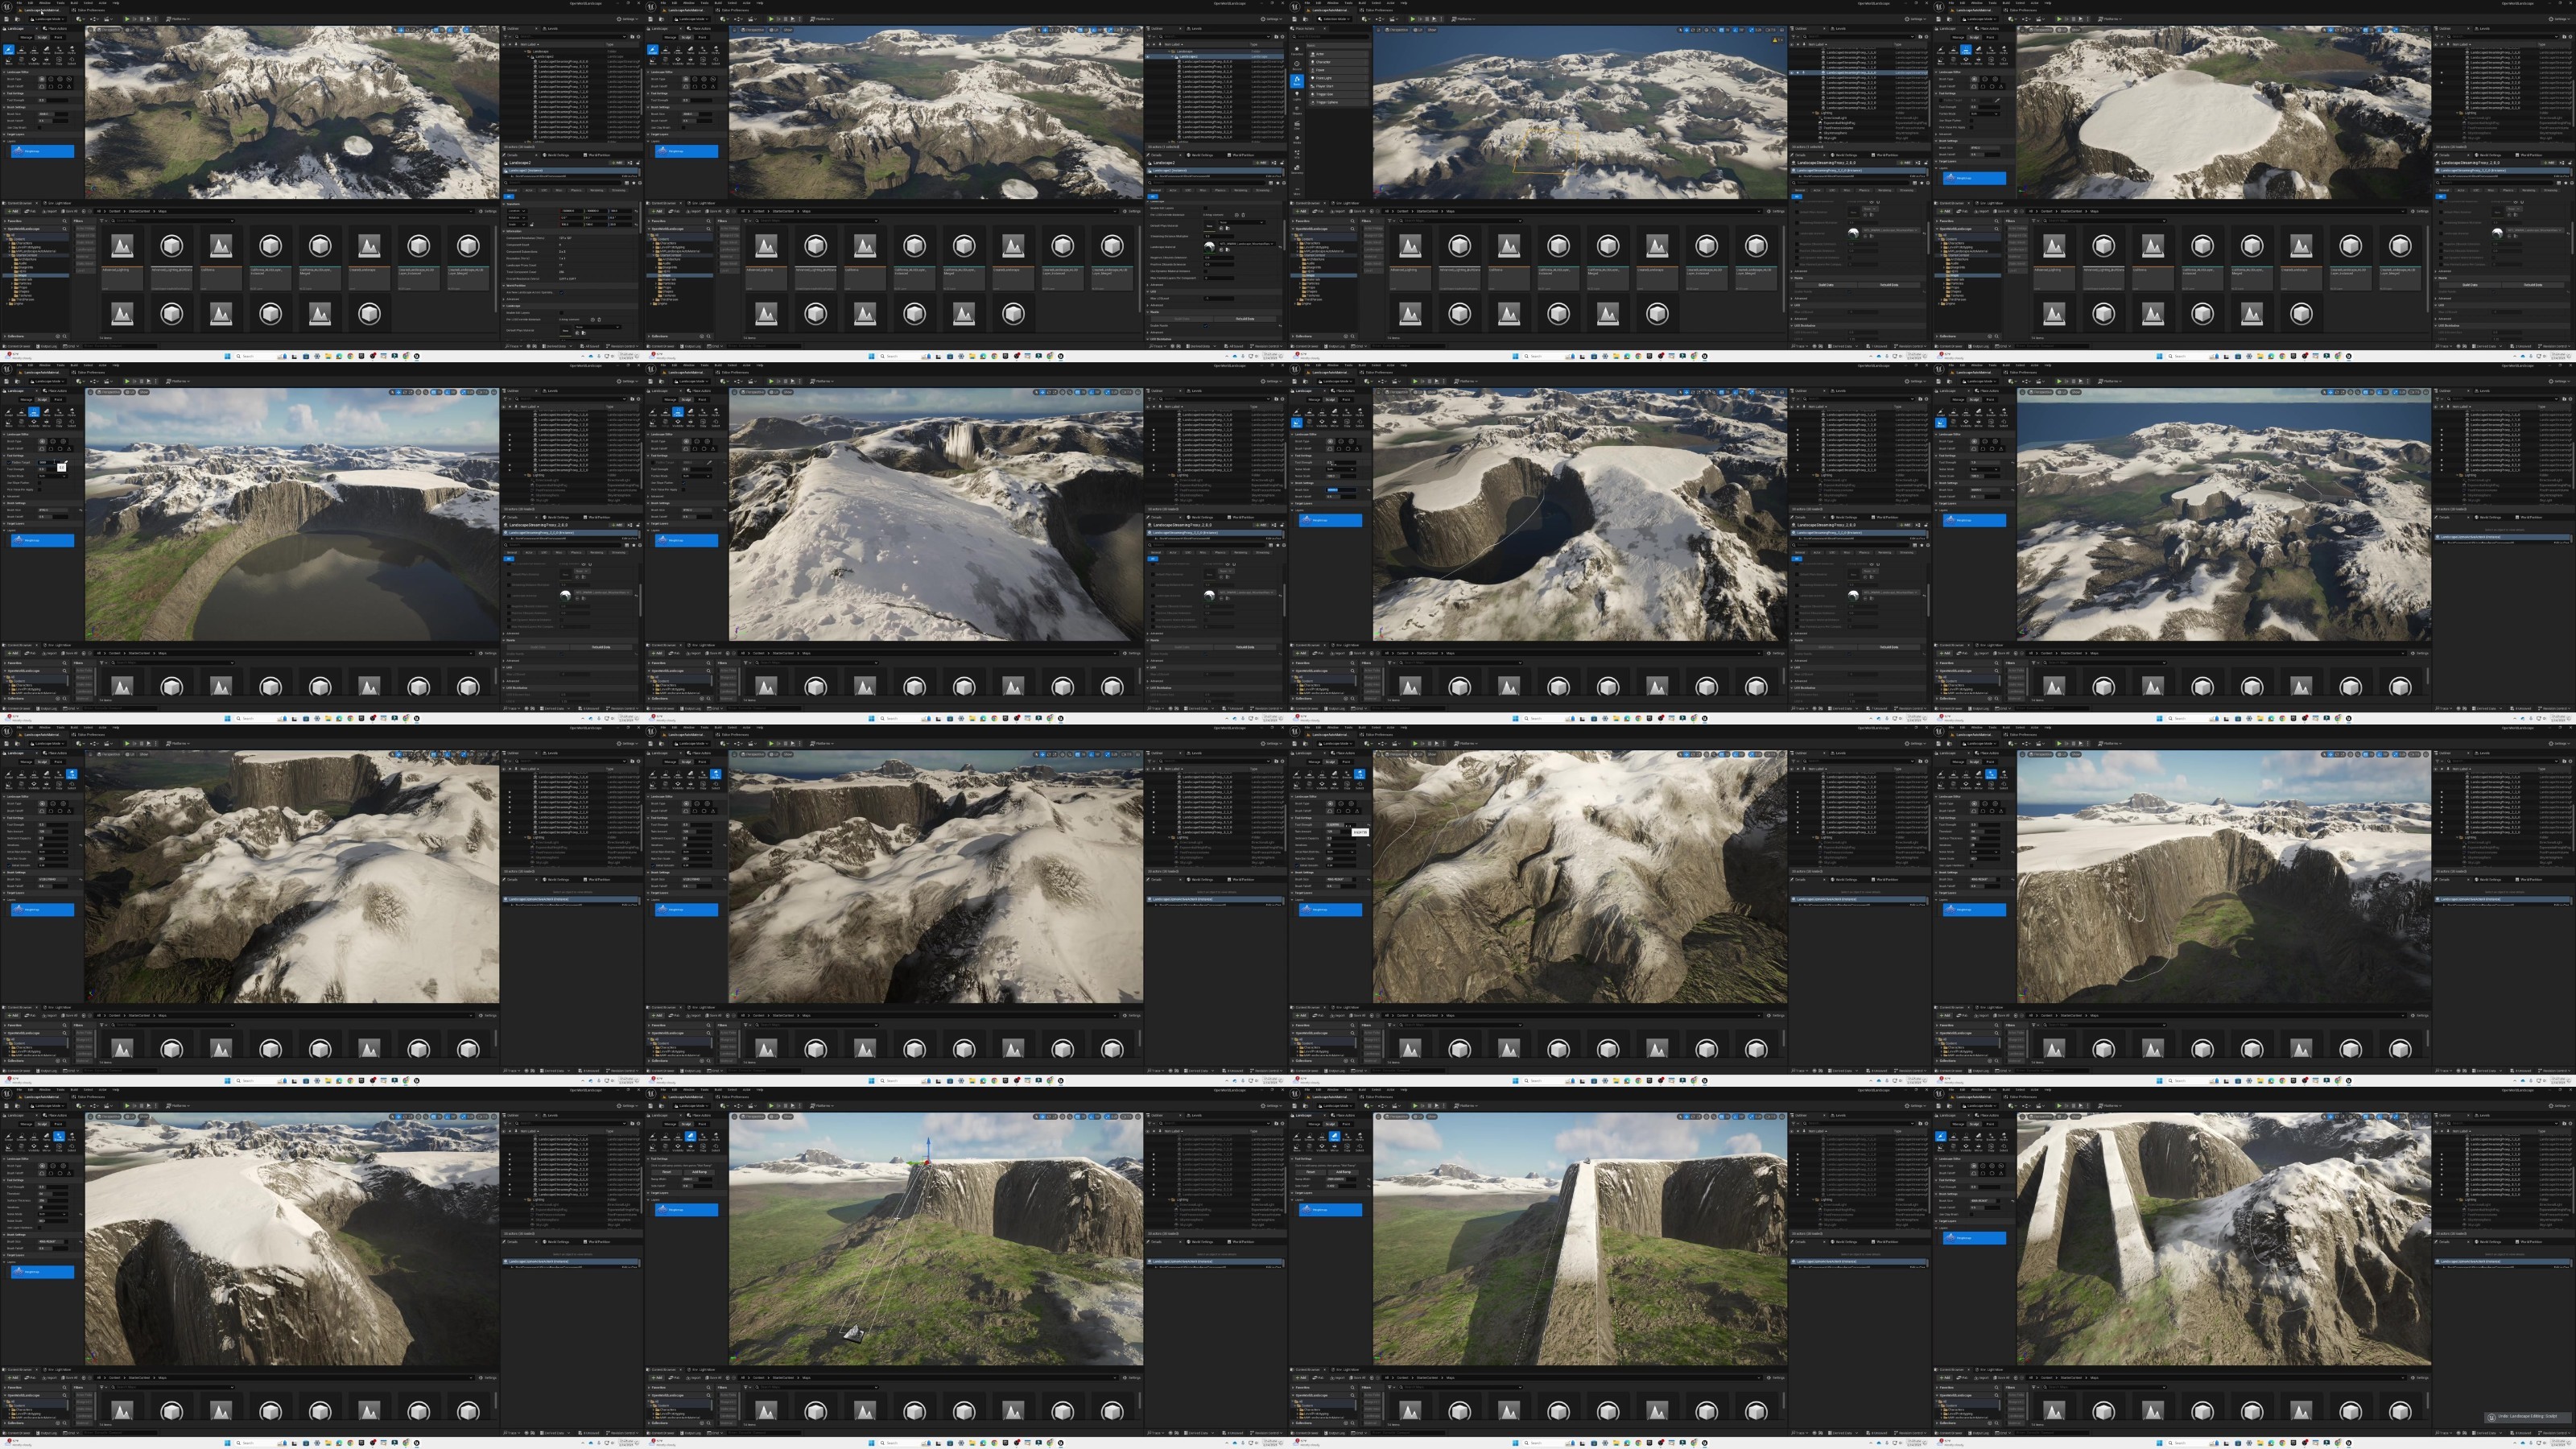The image size is (2576, 1449).
Task: Open the Selection Mode dropdown in the toolbar
Action: [1335, 19]
